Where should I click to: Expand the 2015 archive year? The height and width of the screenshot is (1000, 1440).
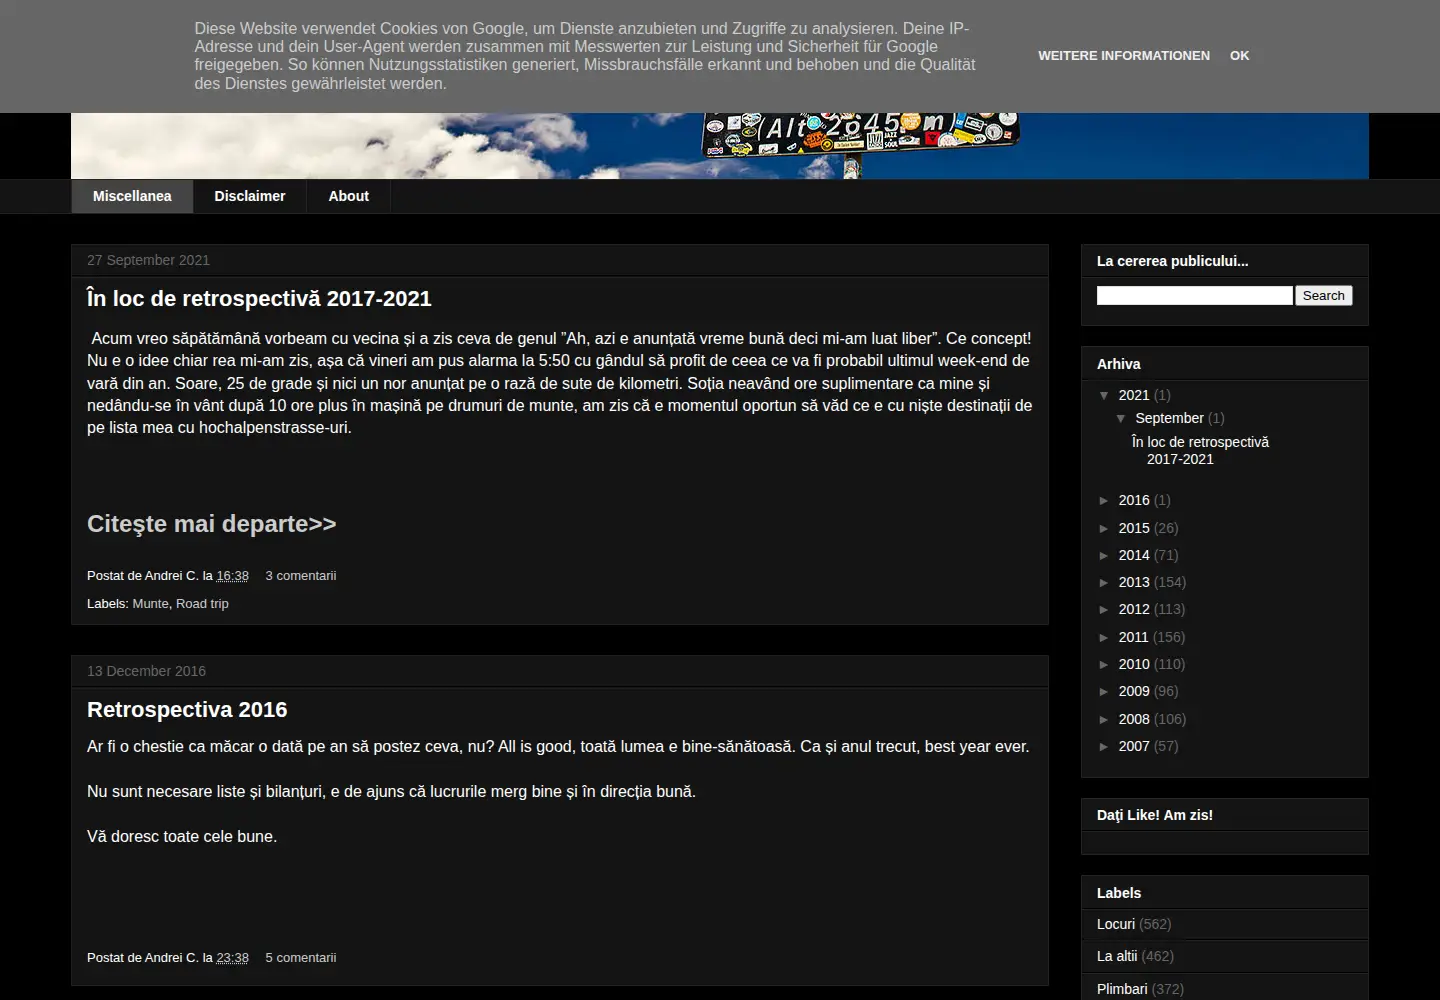coord(1104,528)
